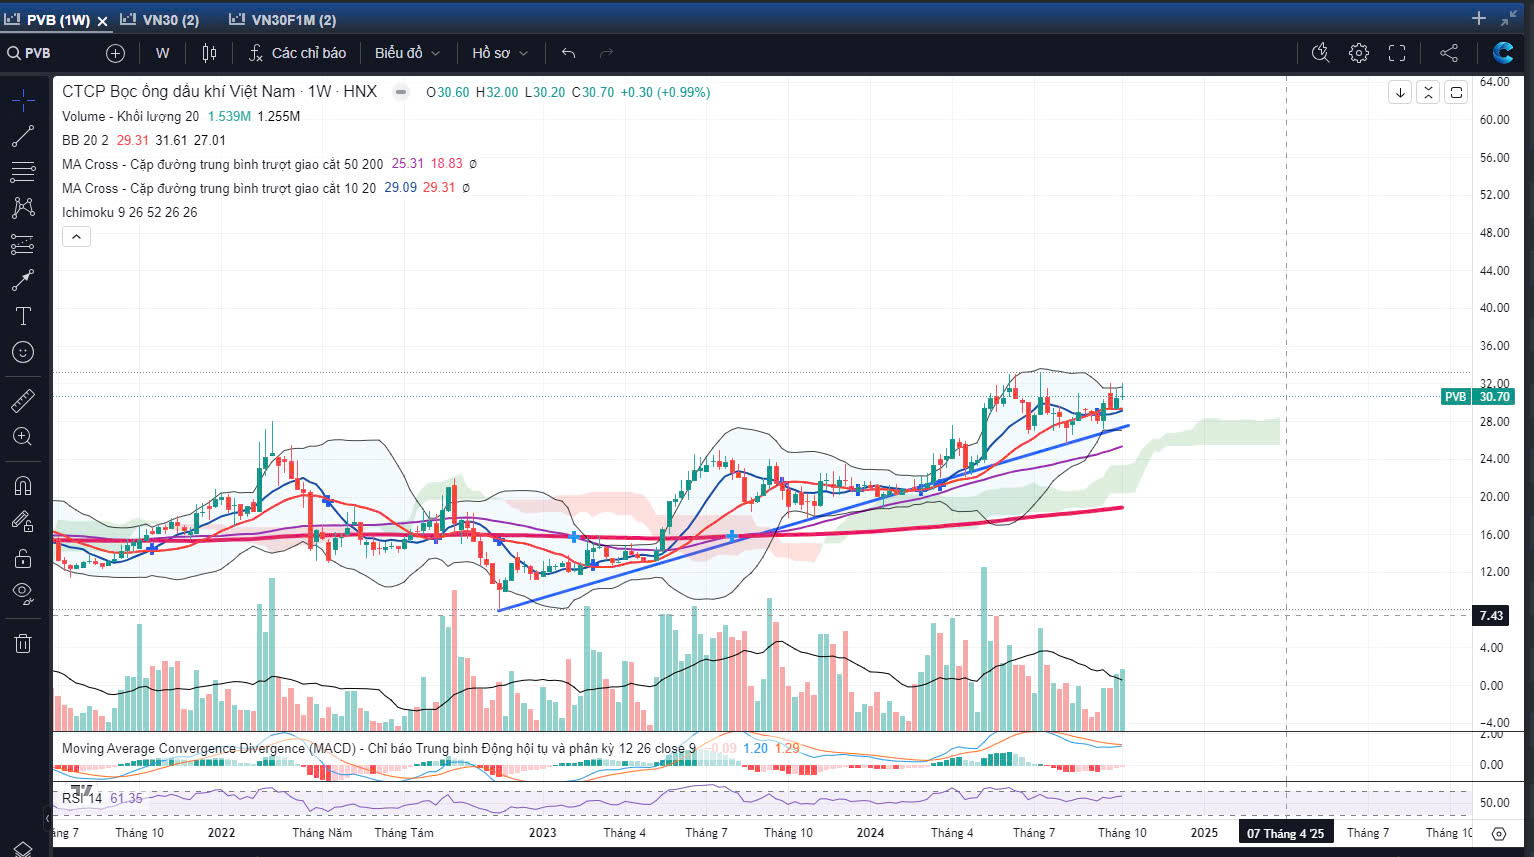The image size is (1534, 857).
Task: Open the Fibonacci retracement tools
Action: [23, 173]
